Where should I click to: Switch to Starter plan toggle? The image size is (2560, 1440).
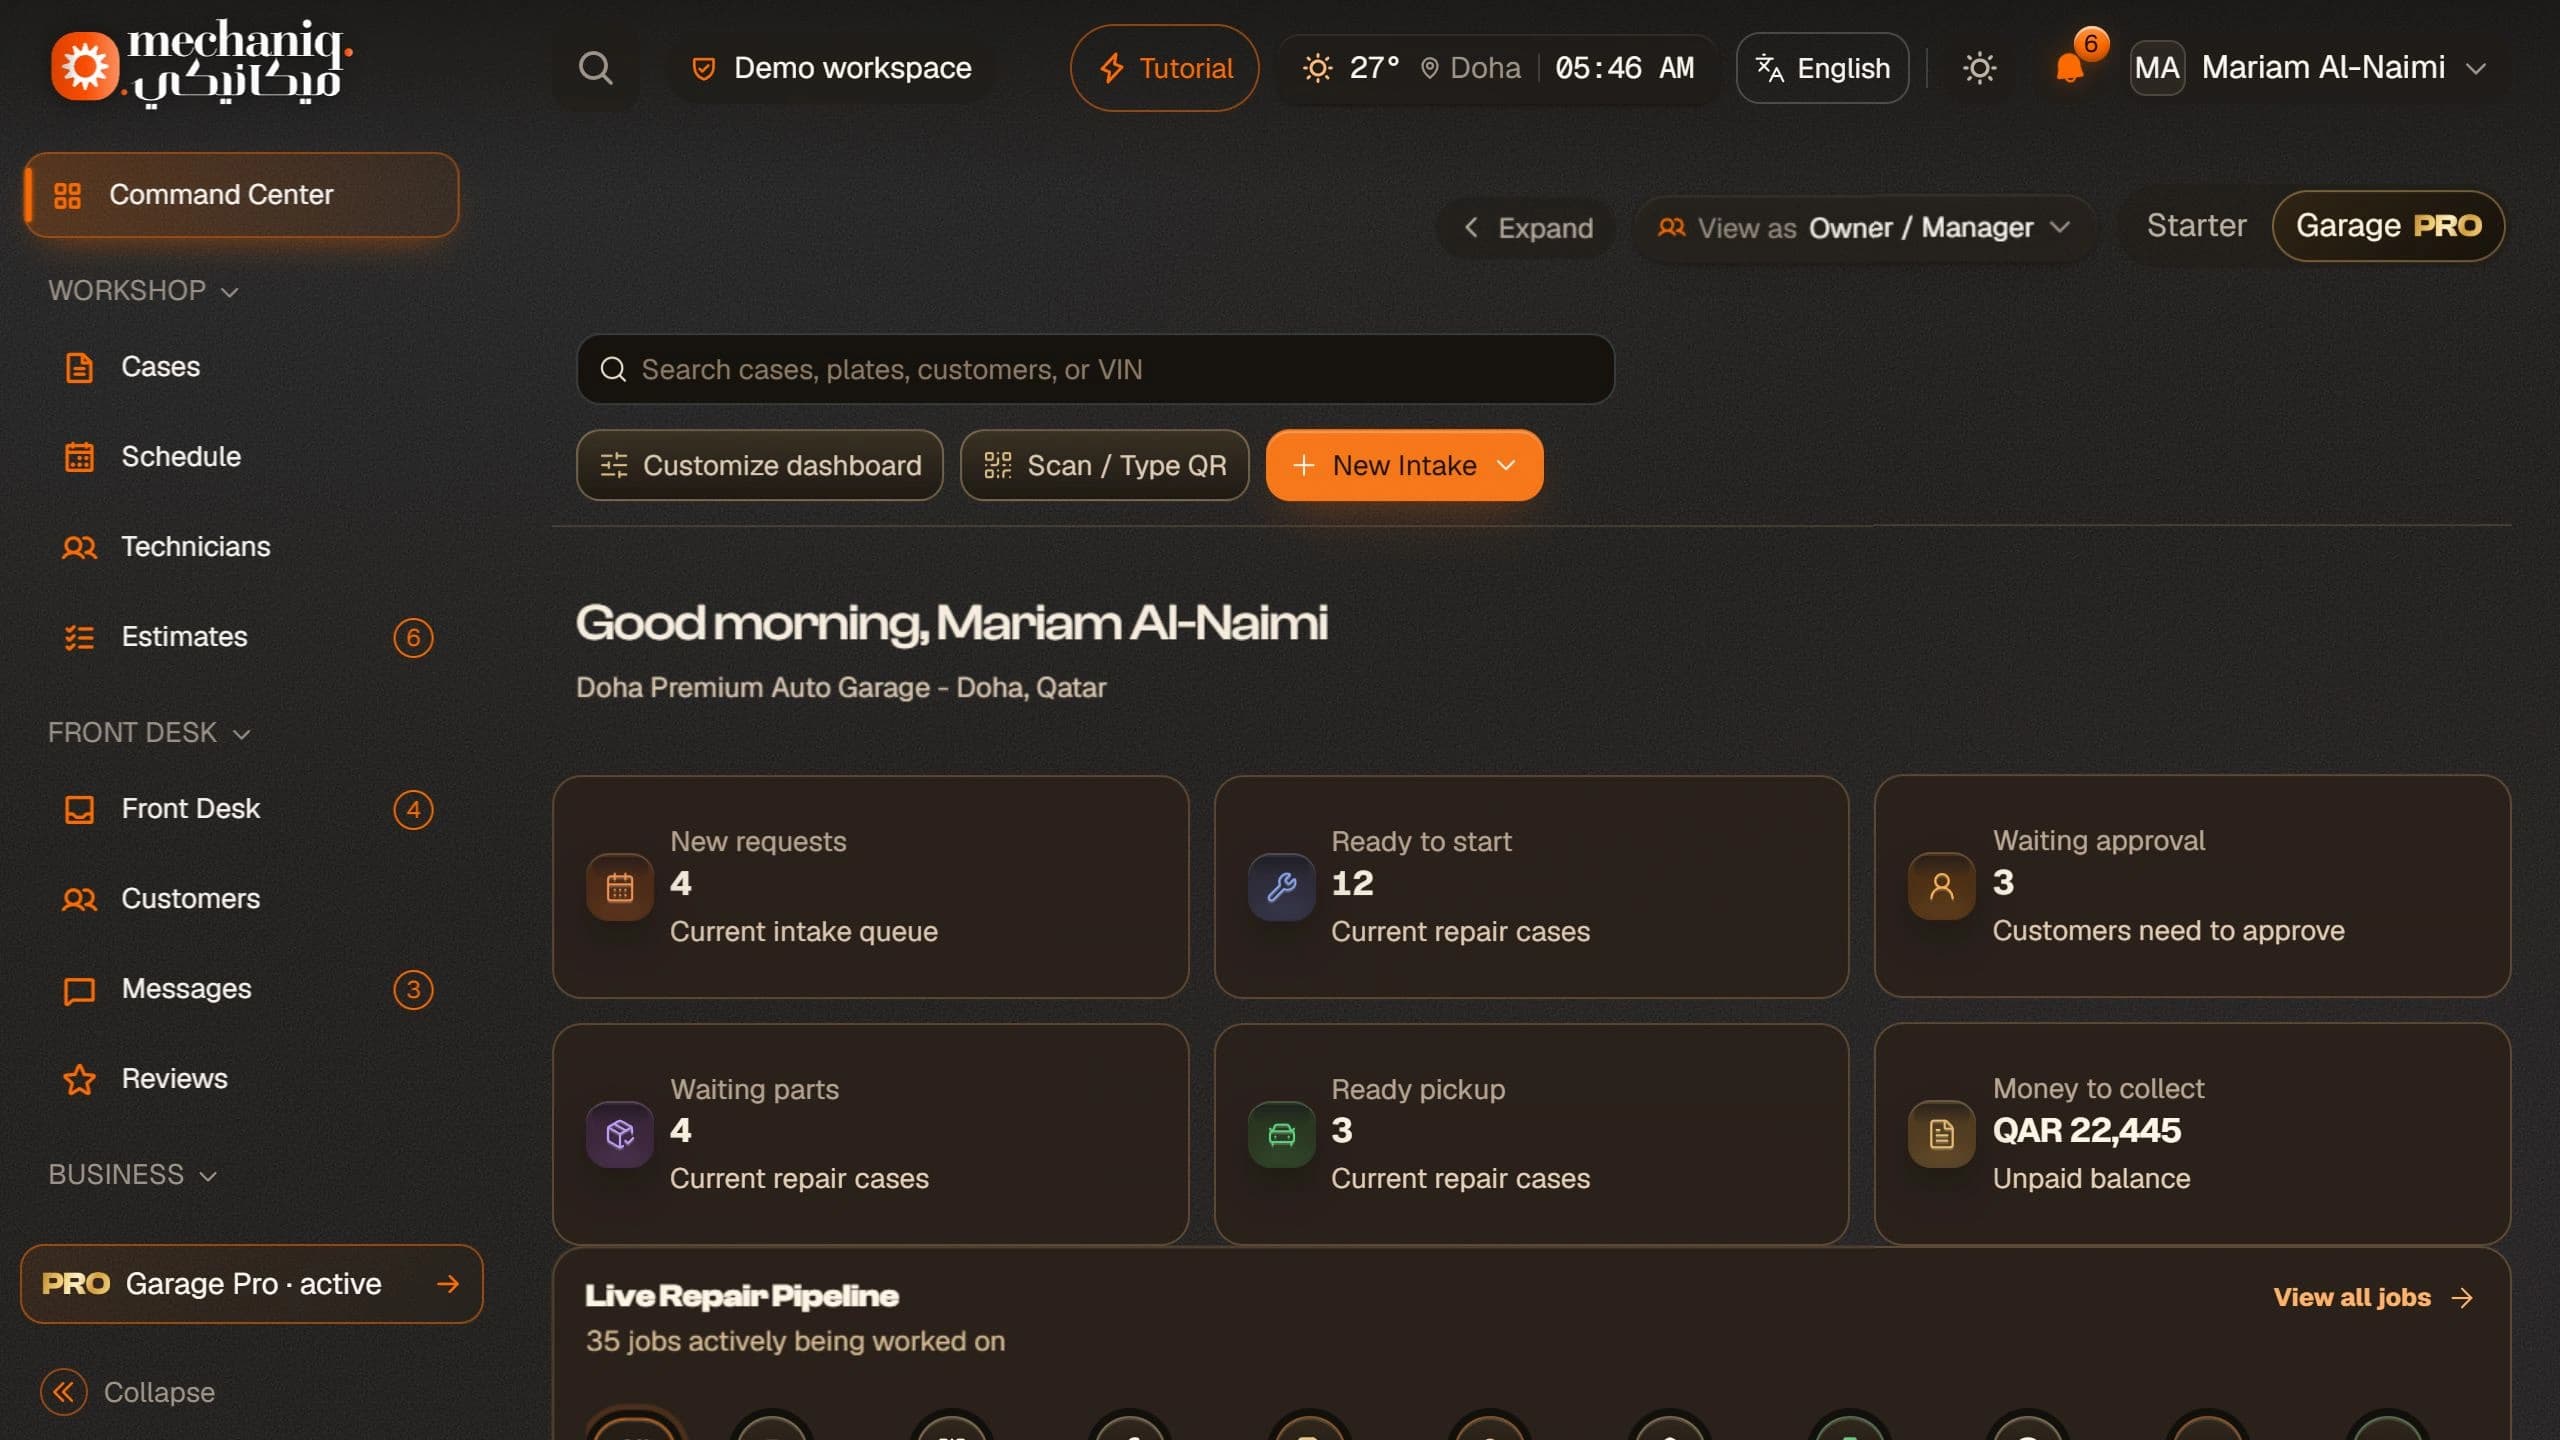(x=2196, y=226)
